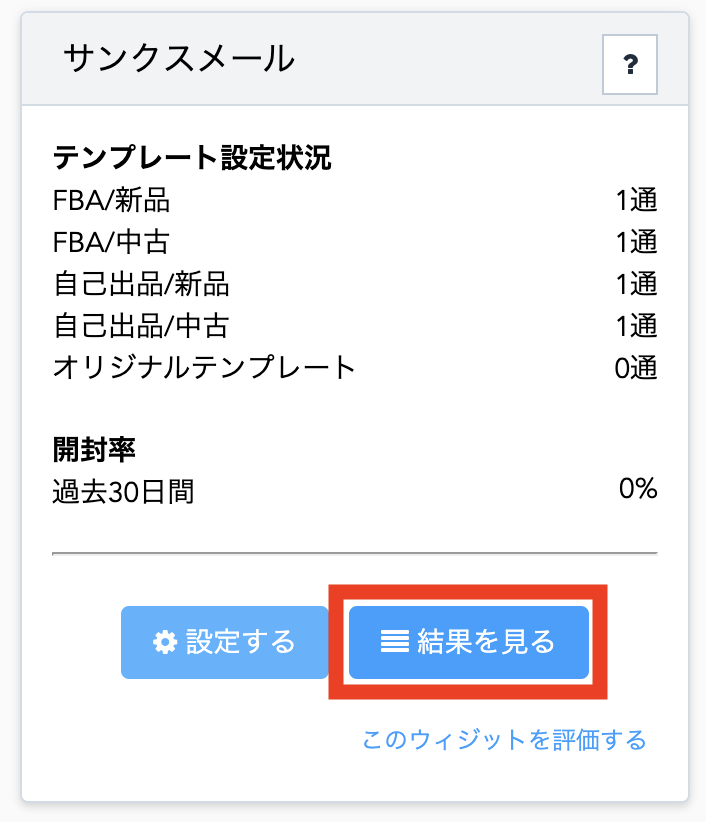Click the サンクスメール widget title

coord(179,58)
